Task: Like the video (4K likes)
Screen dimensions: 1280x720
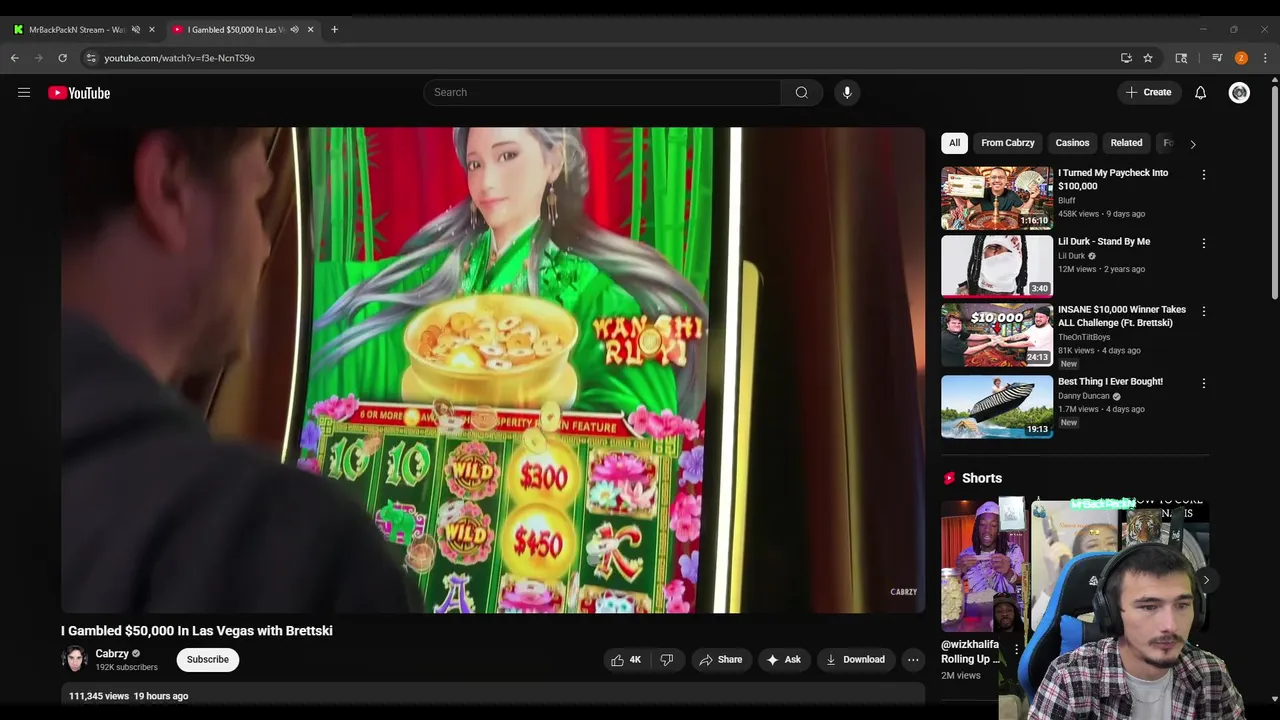Action: pos(626,660)
